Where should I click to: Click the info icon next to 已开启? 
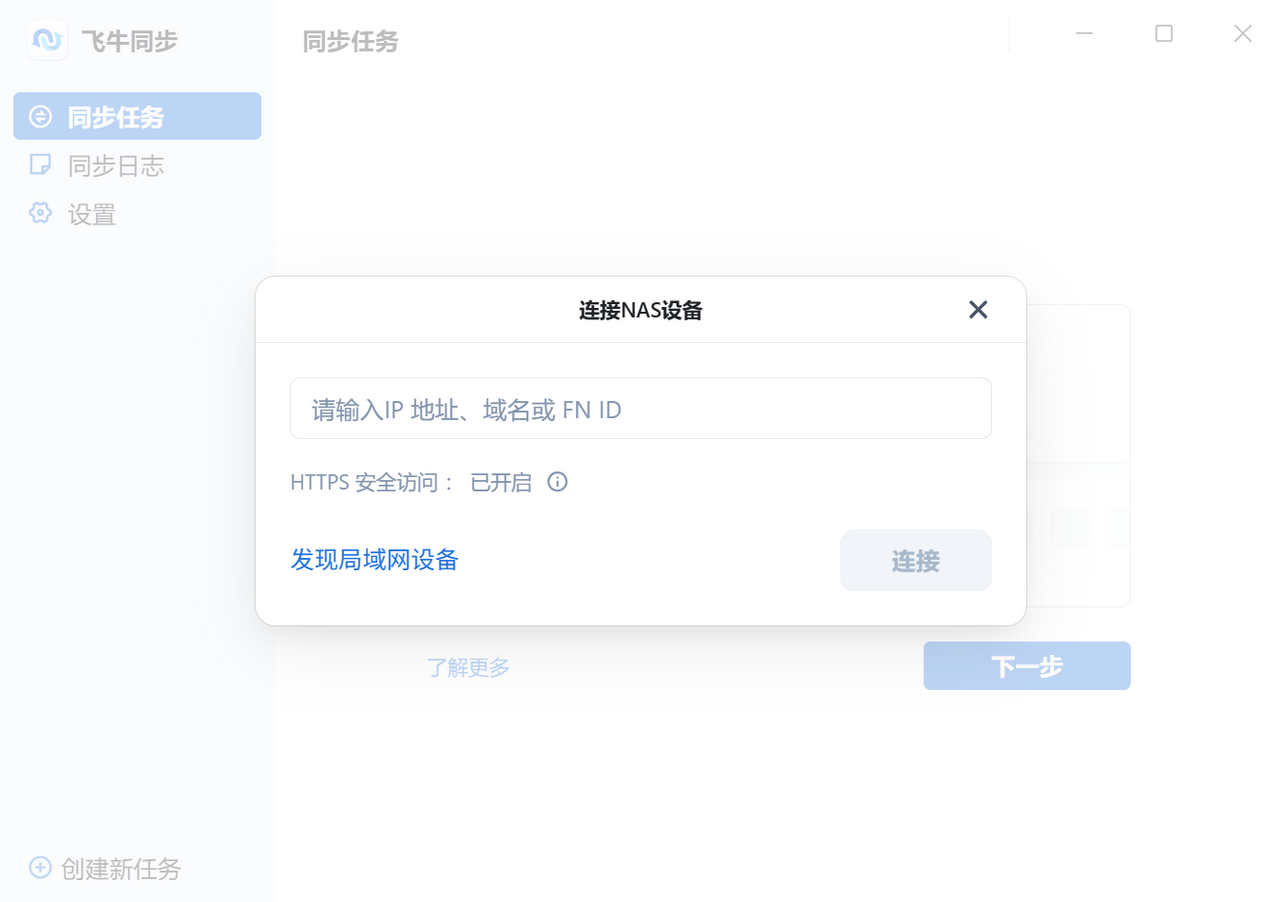[557, 482]
